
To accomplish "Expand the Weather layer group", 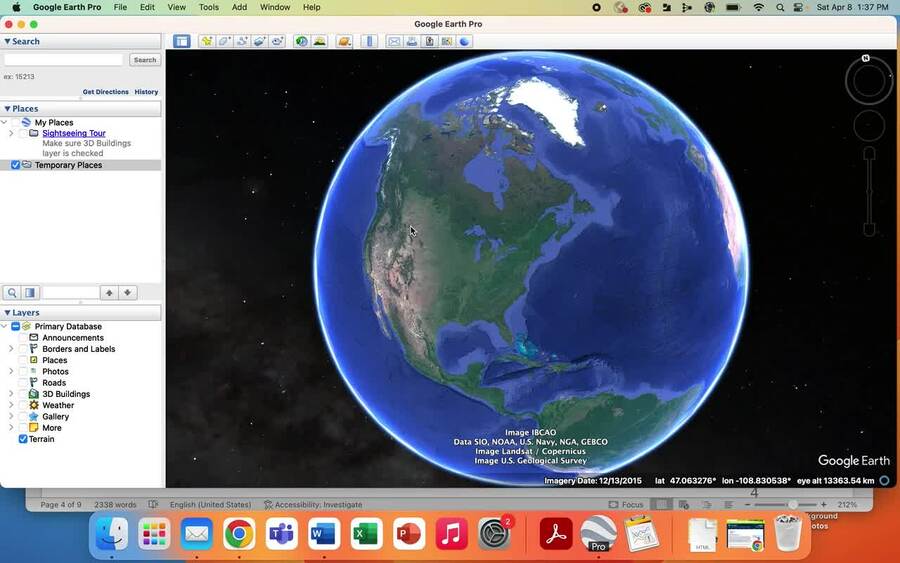I will [11, 405].
